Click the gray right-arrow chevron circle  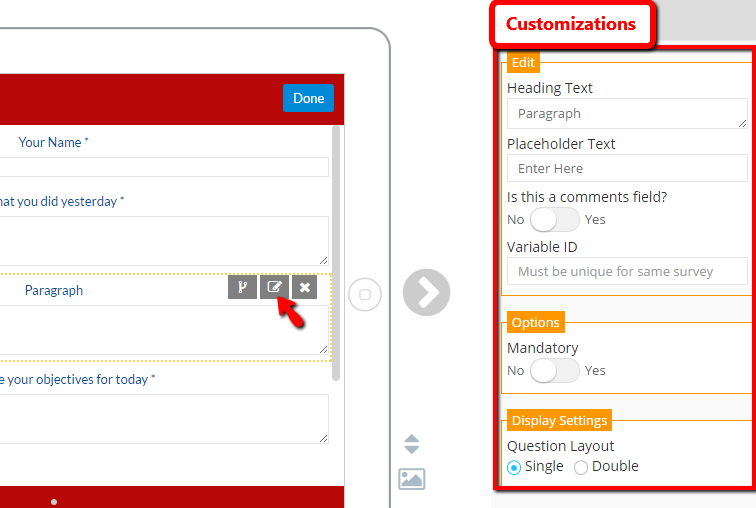(427, 293)
